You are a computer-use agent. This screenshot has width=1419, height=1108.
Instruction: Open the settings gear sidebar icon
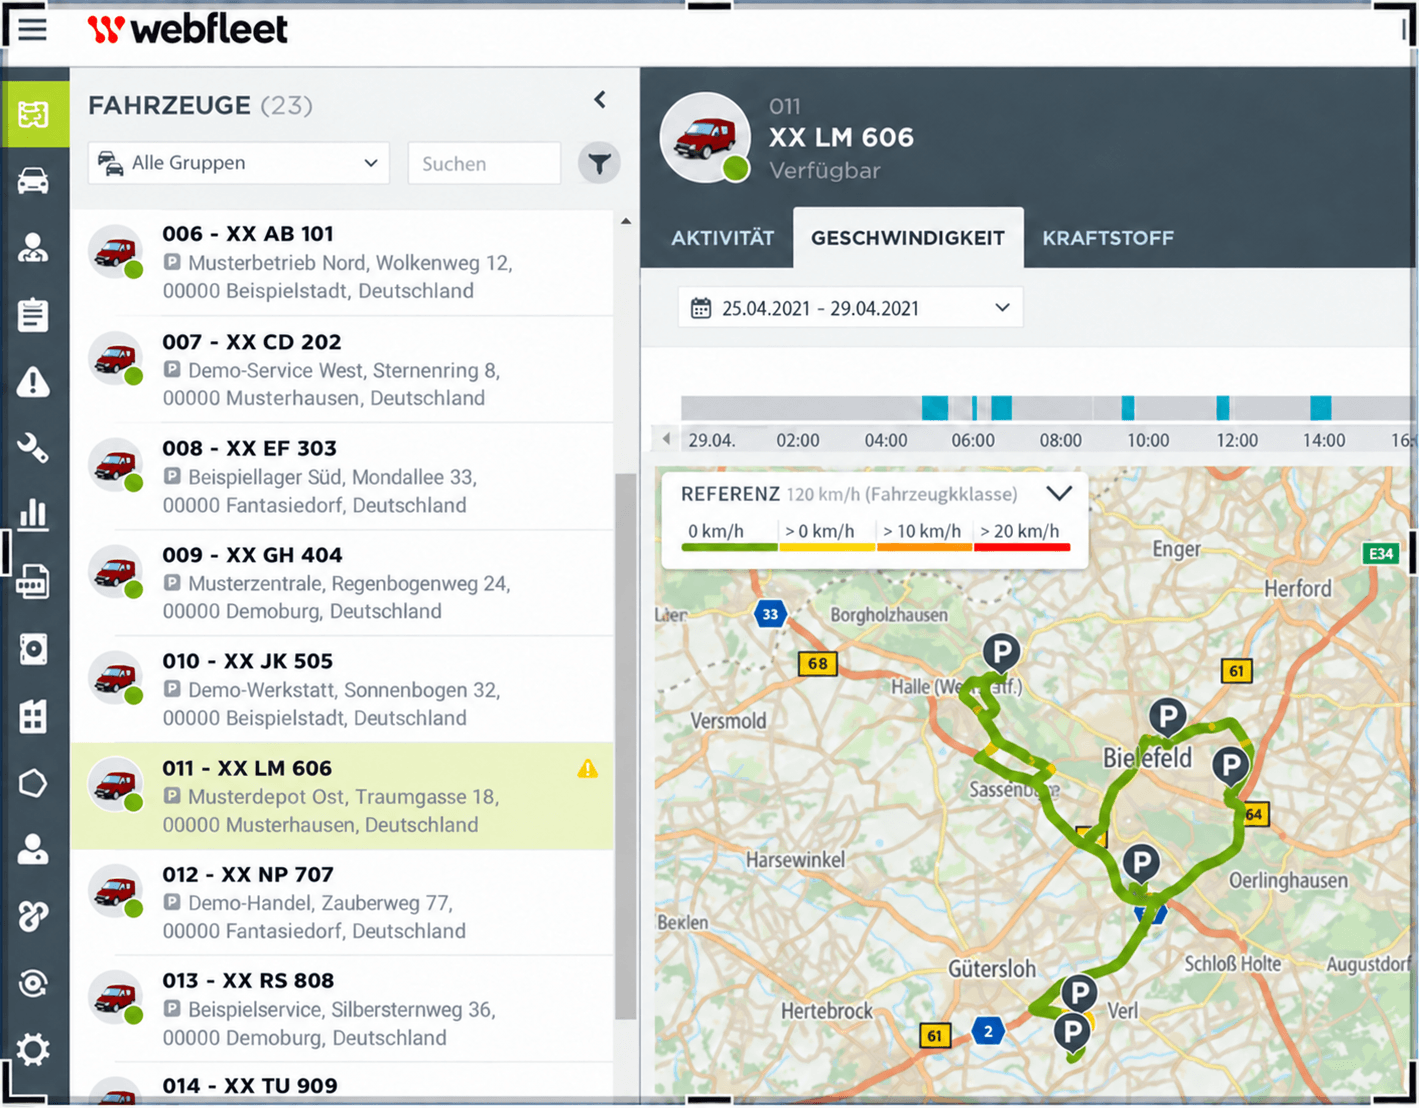click(x=34, y=1050)
